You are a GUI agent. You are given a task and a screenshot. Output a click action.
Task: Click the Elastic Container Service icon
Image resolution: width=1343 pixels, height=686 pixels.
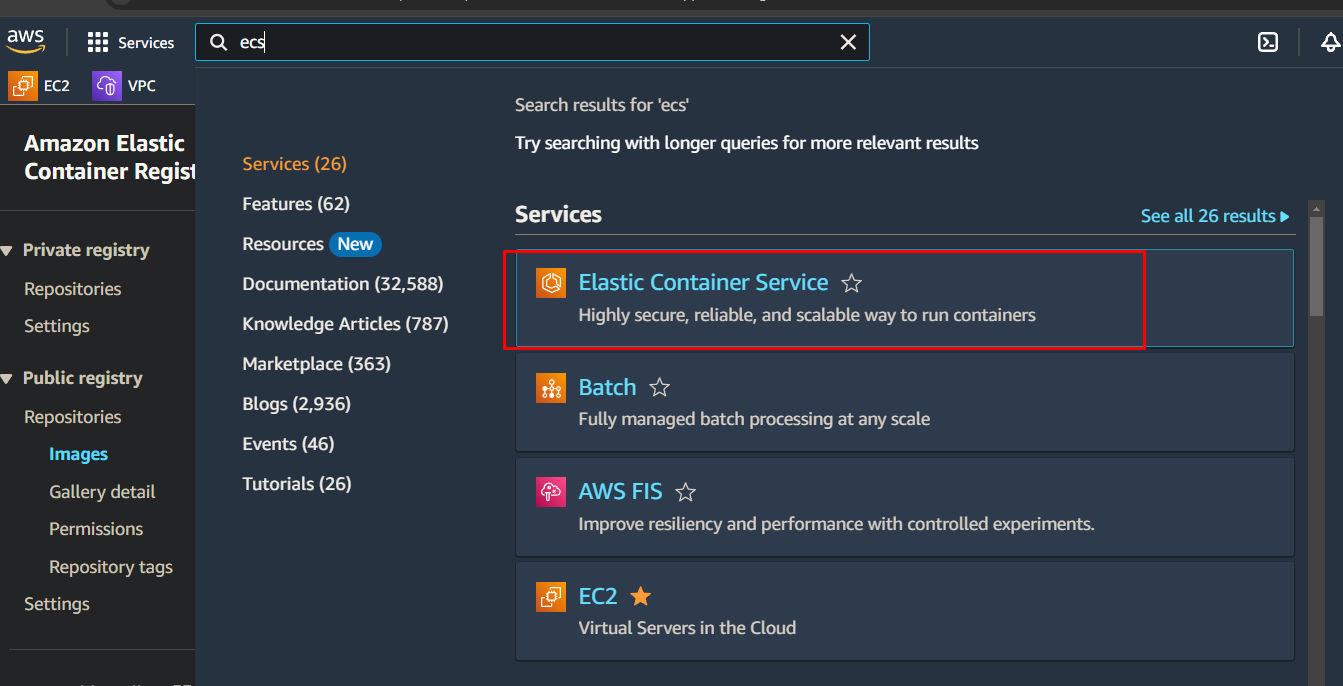pyautogui.click(x=550, y=283)
